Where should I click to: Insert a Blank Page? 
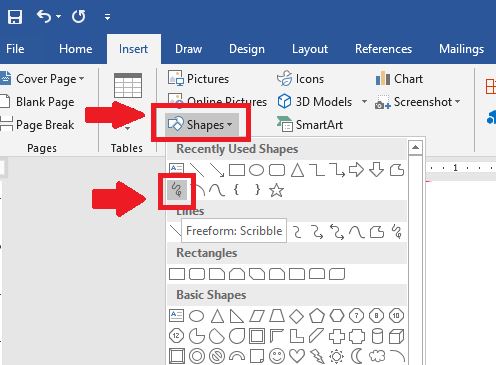(x=37, y=102)
